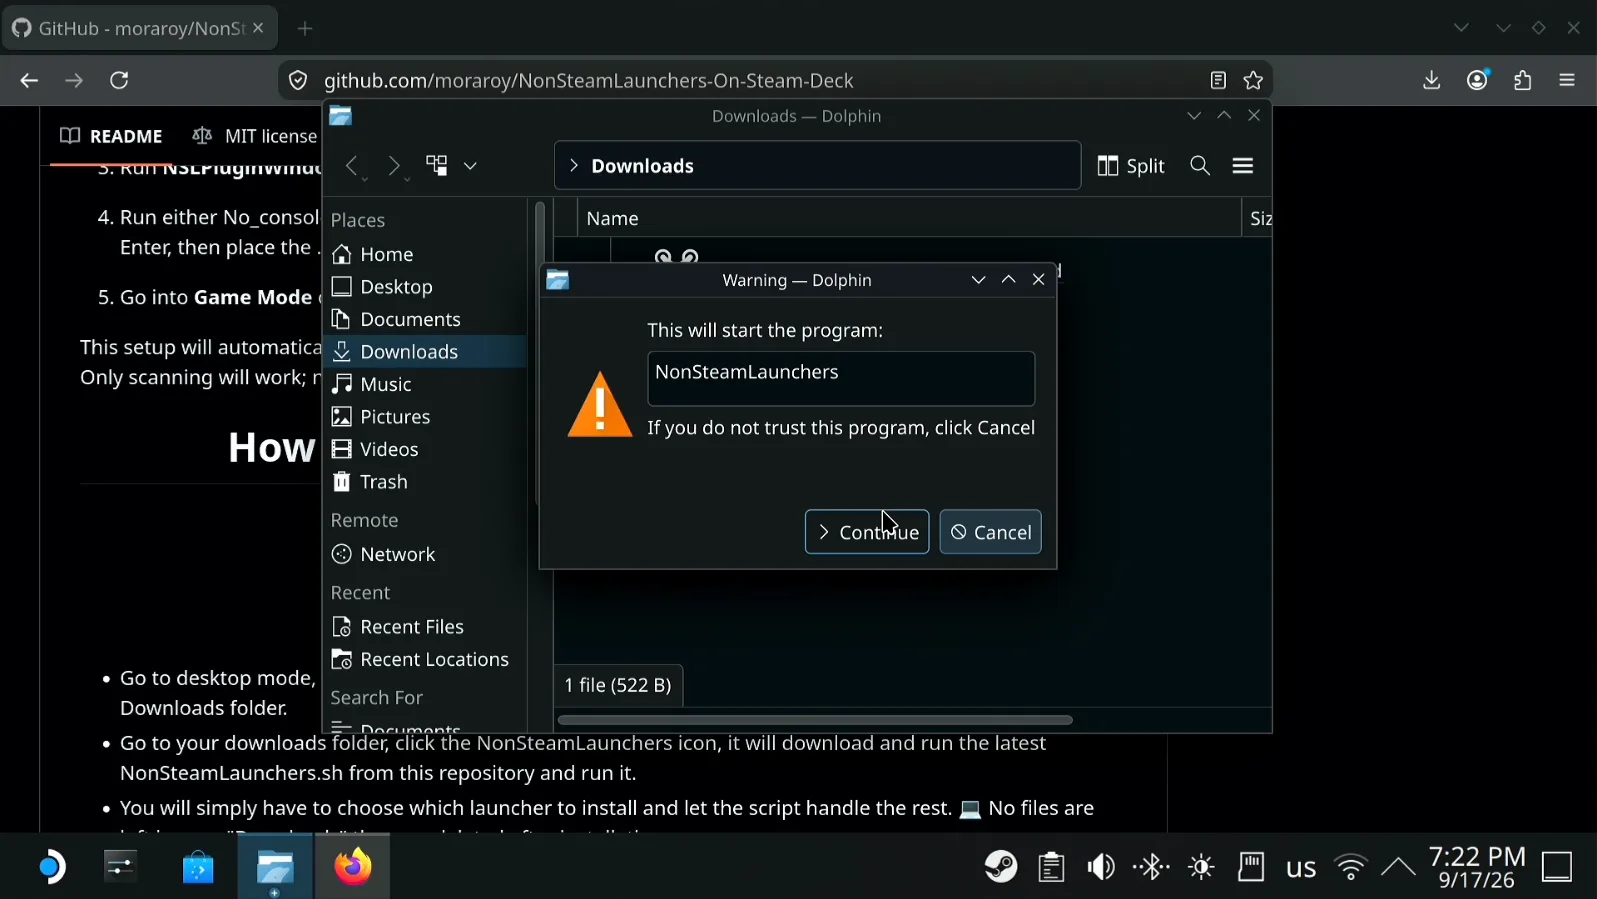This screenshot has width=1597, height=899.
Task: Switch to MIT license tab
Action: [254, 136]
